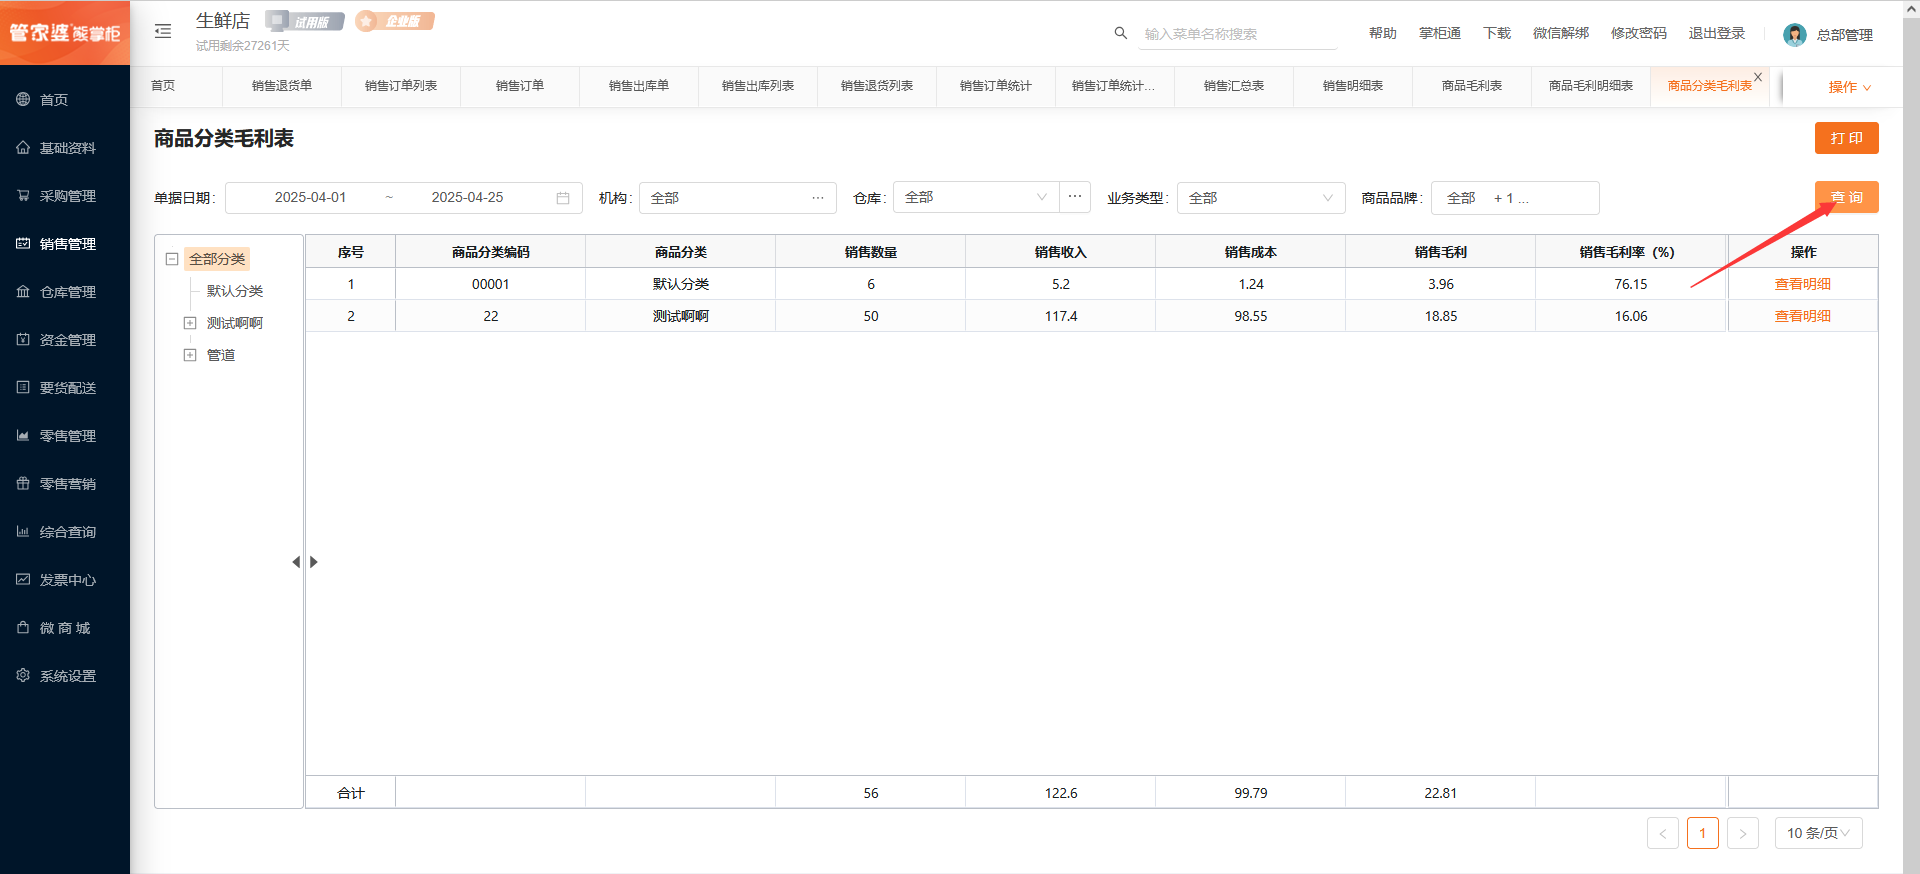
Task: Click the 资金管理 sidebar icon
Action: [23, 339]
